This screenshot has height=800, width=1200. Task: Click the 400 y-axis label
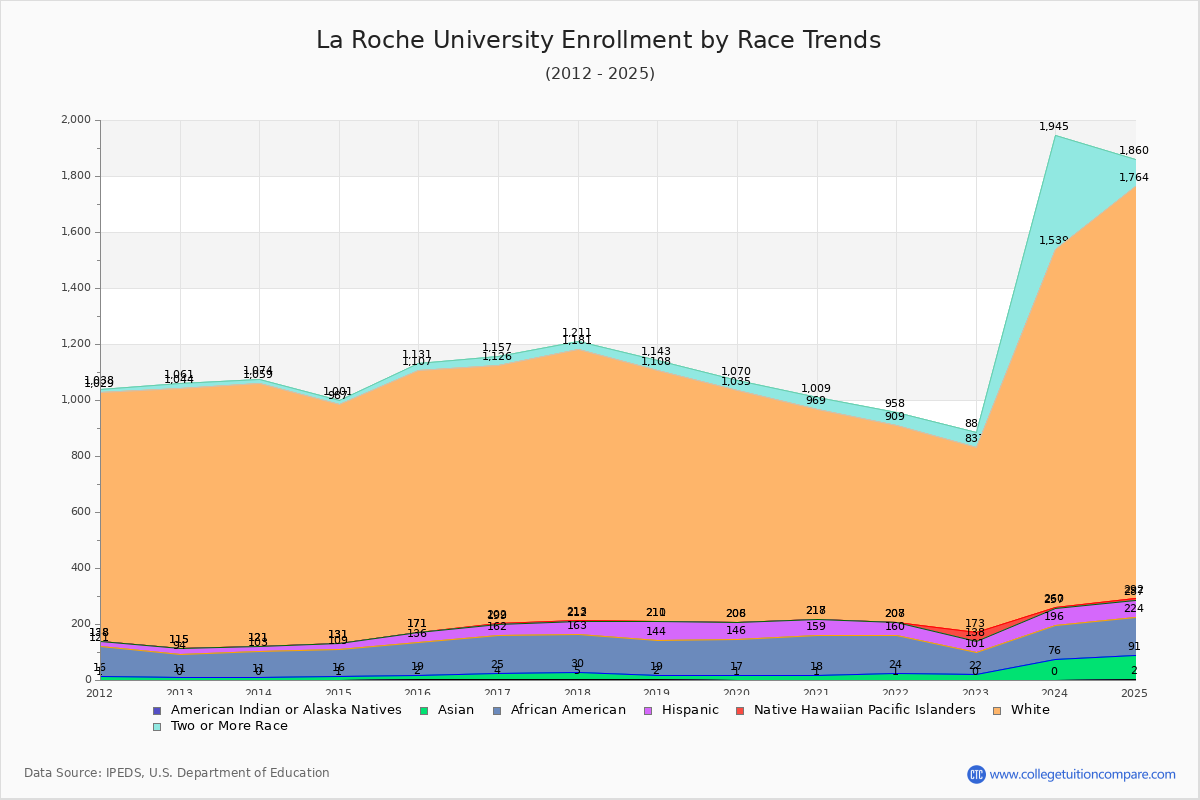[x=81, y=568]
